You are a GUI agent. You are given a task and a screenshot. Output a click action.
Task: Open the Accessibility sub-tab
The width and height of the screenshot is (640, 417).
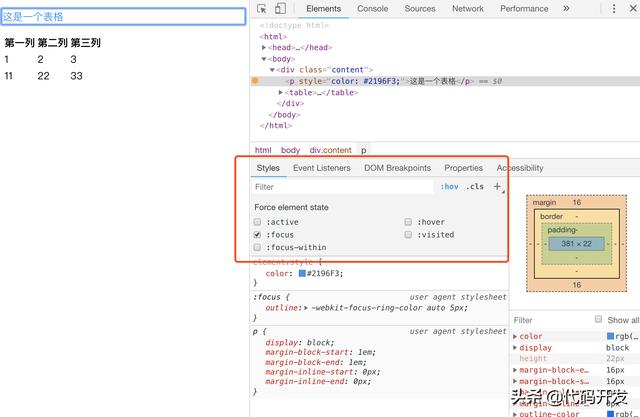520,168
